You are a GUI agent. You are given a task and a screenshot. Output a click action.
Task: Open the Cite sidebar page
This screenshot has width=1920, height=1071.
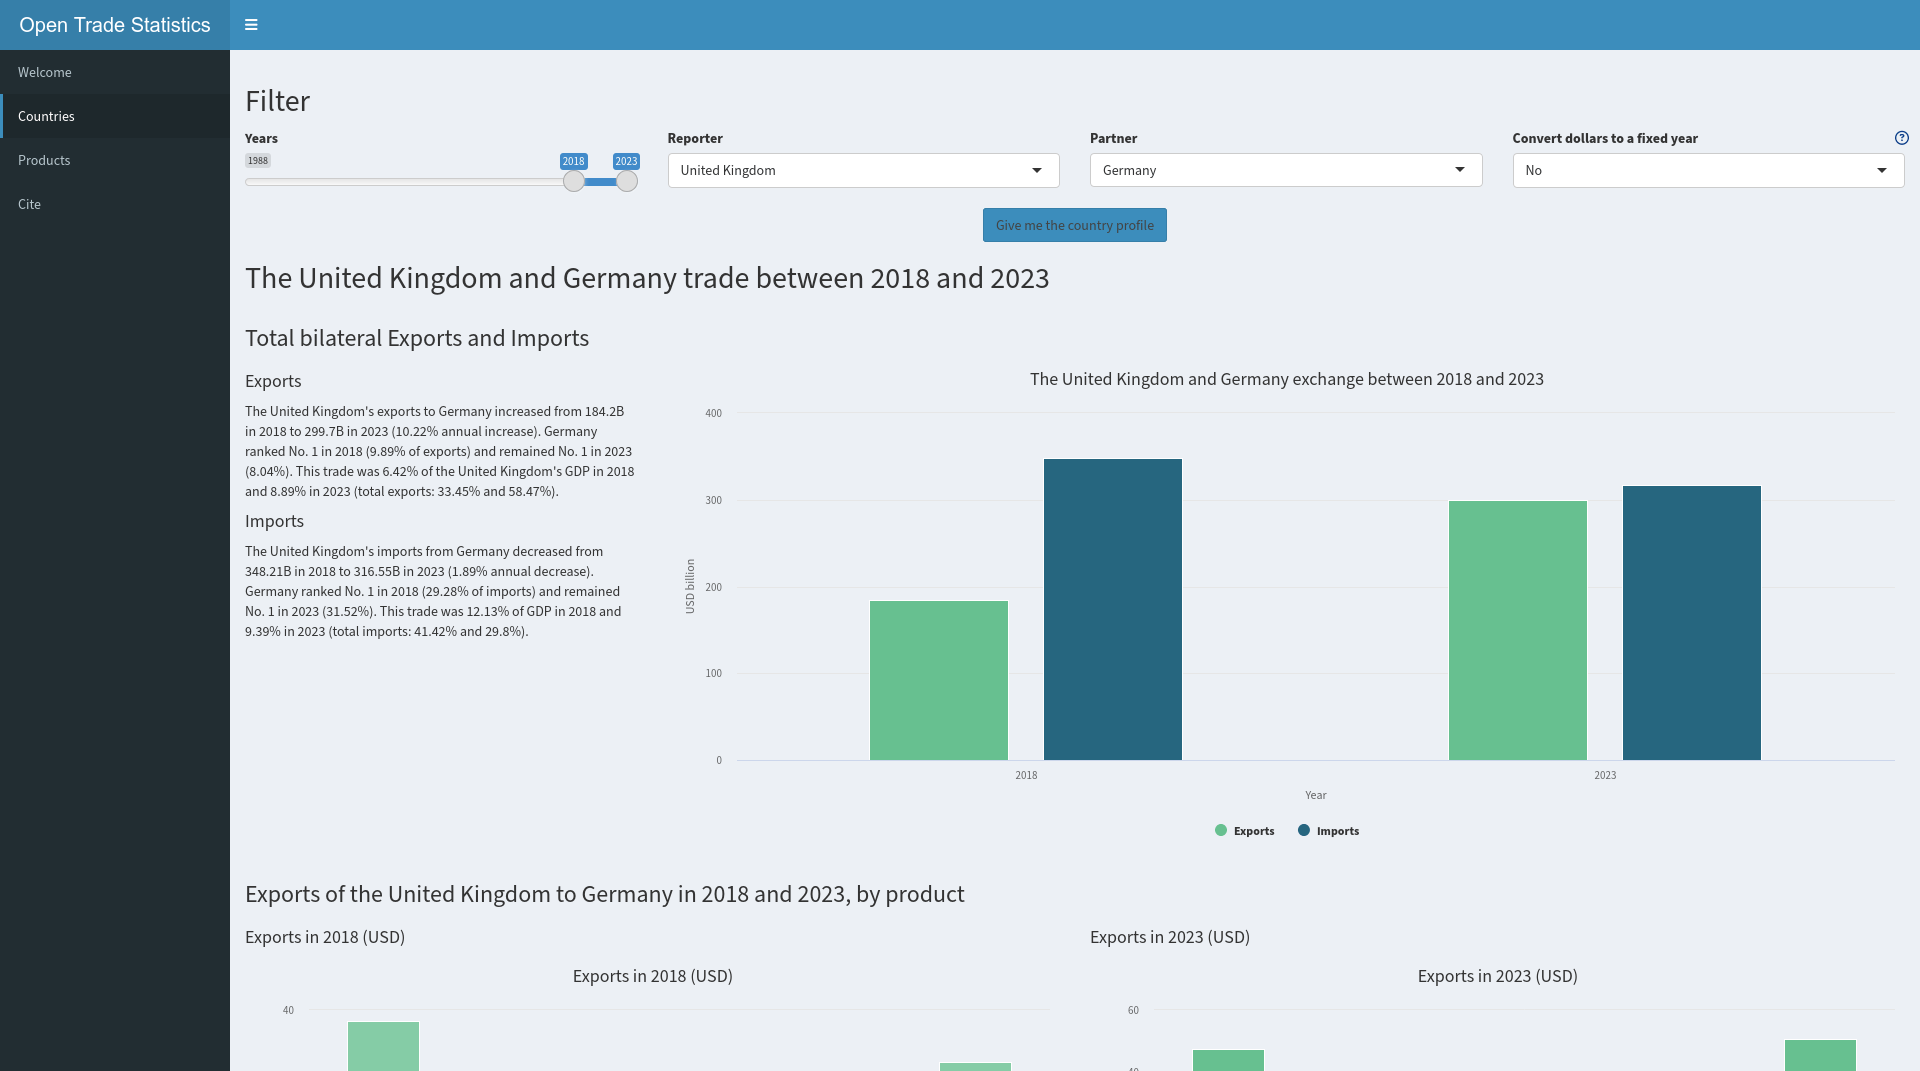click(x=29, y=204)
